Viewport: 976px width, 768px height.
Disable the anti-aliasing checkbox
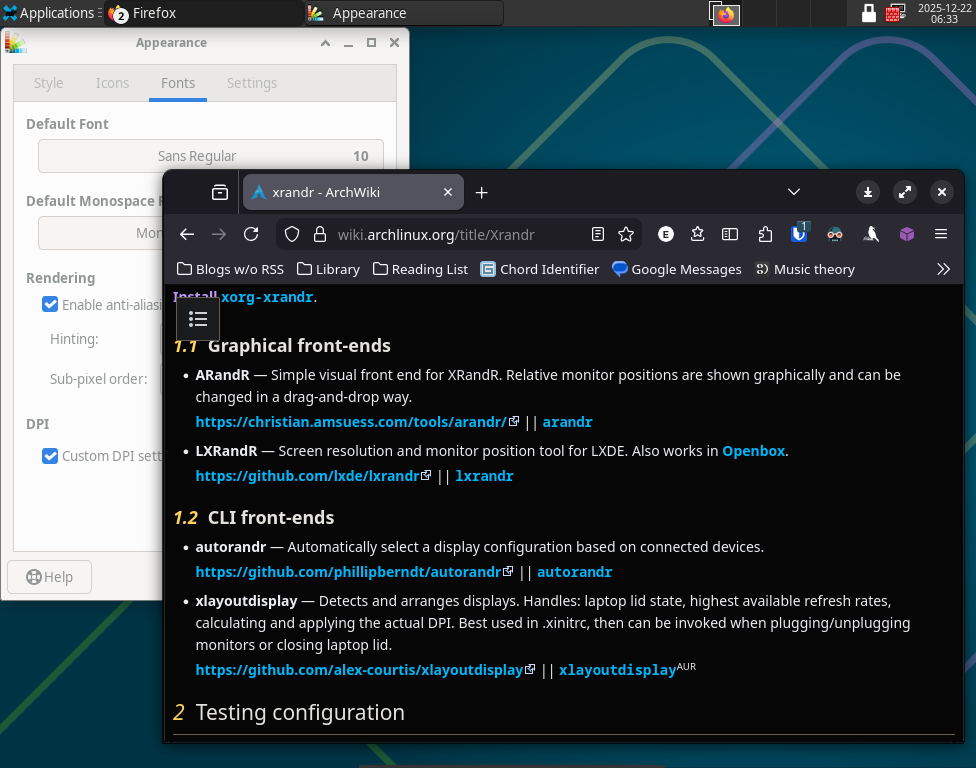tap(50, 304)
